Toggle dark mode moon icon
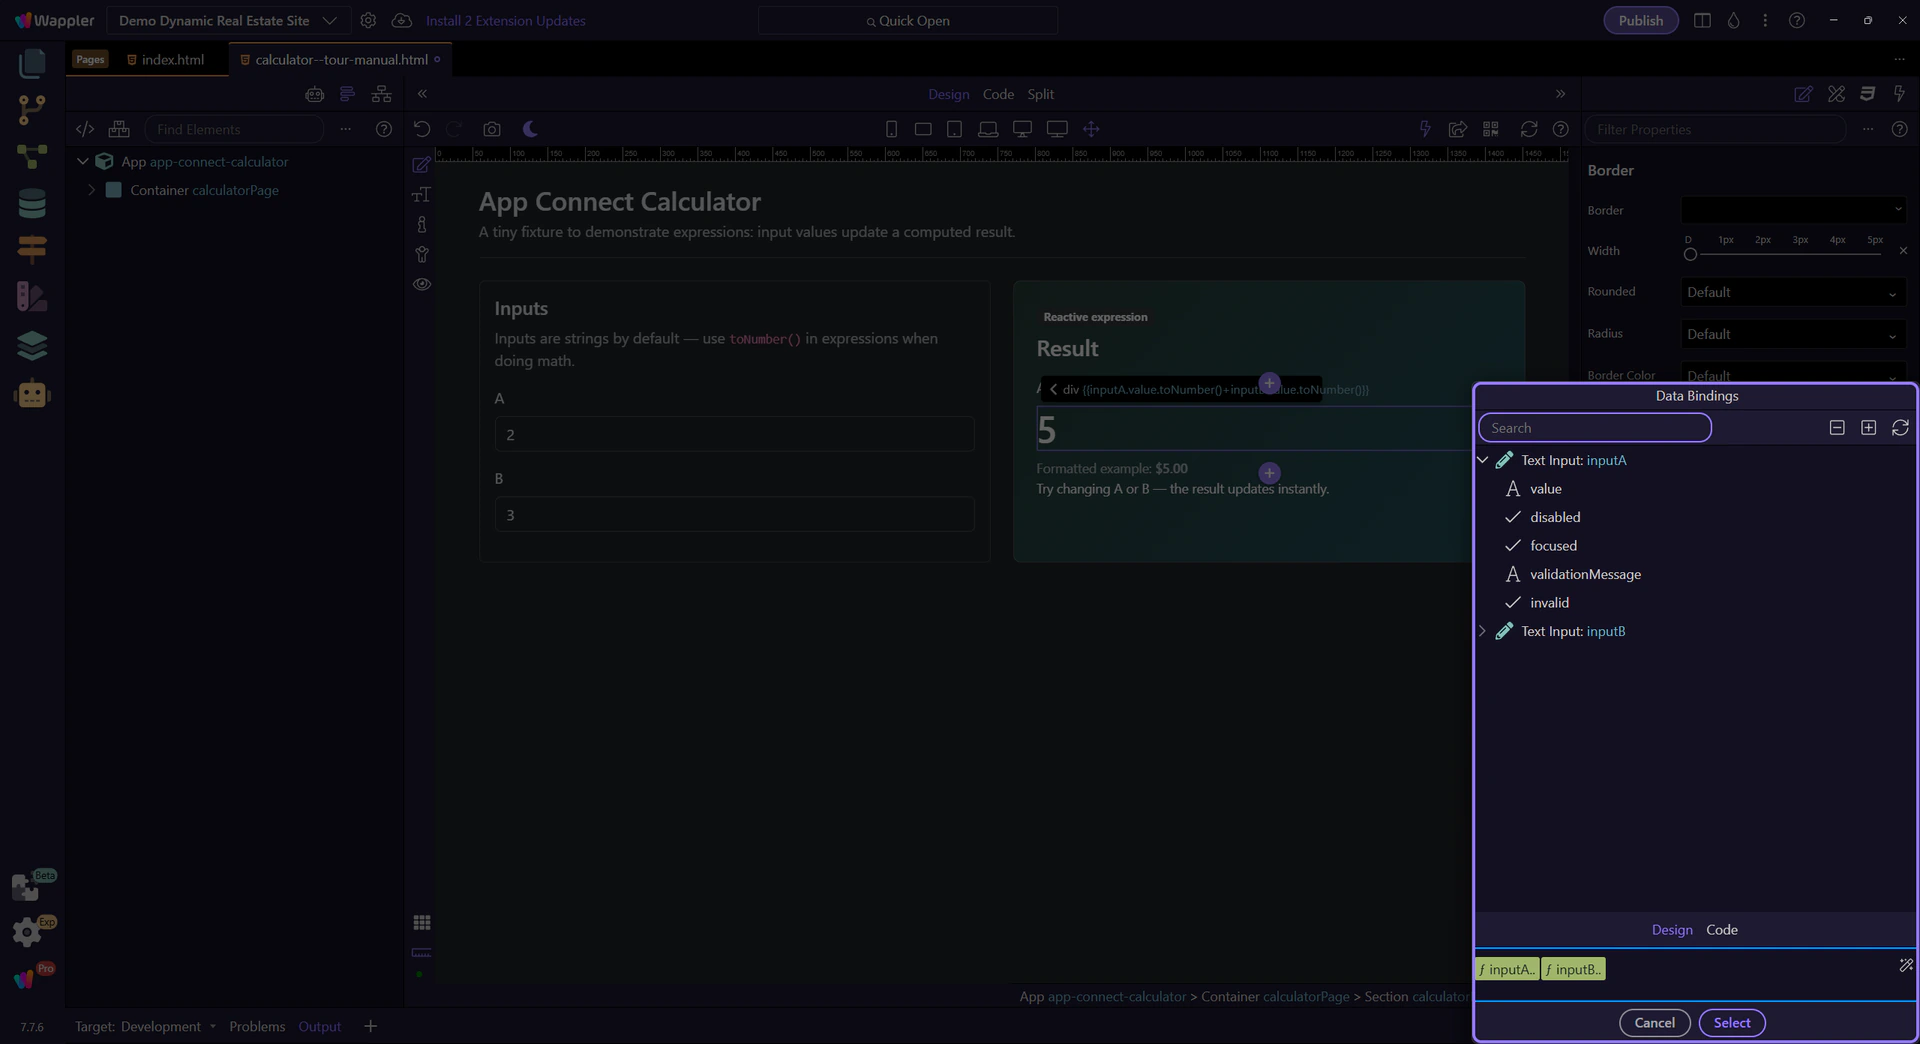This screenshot has height=1044, width=1920. tap(530, 129)
